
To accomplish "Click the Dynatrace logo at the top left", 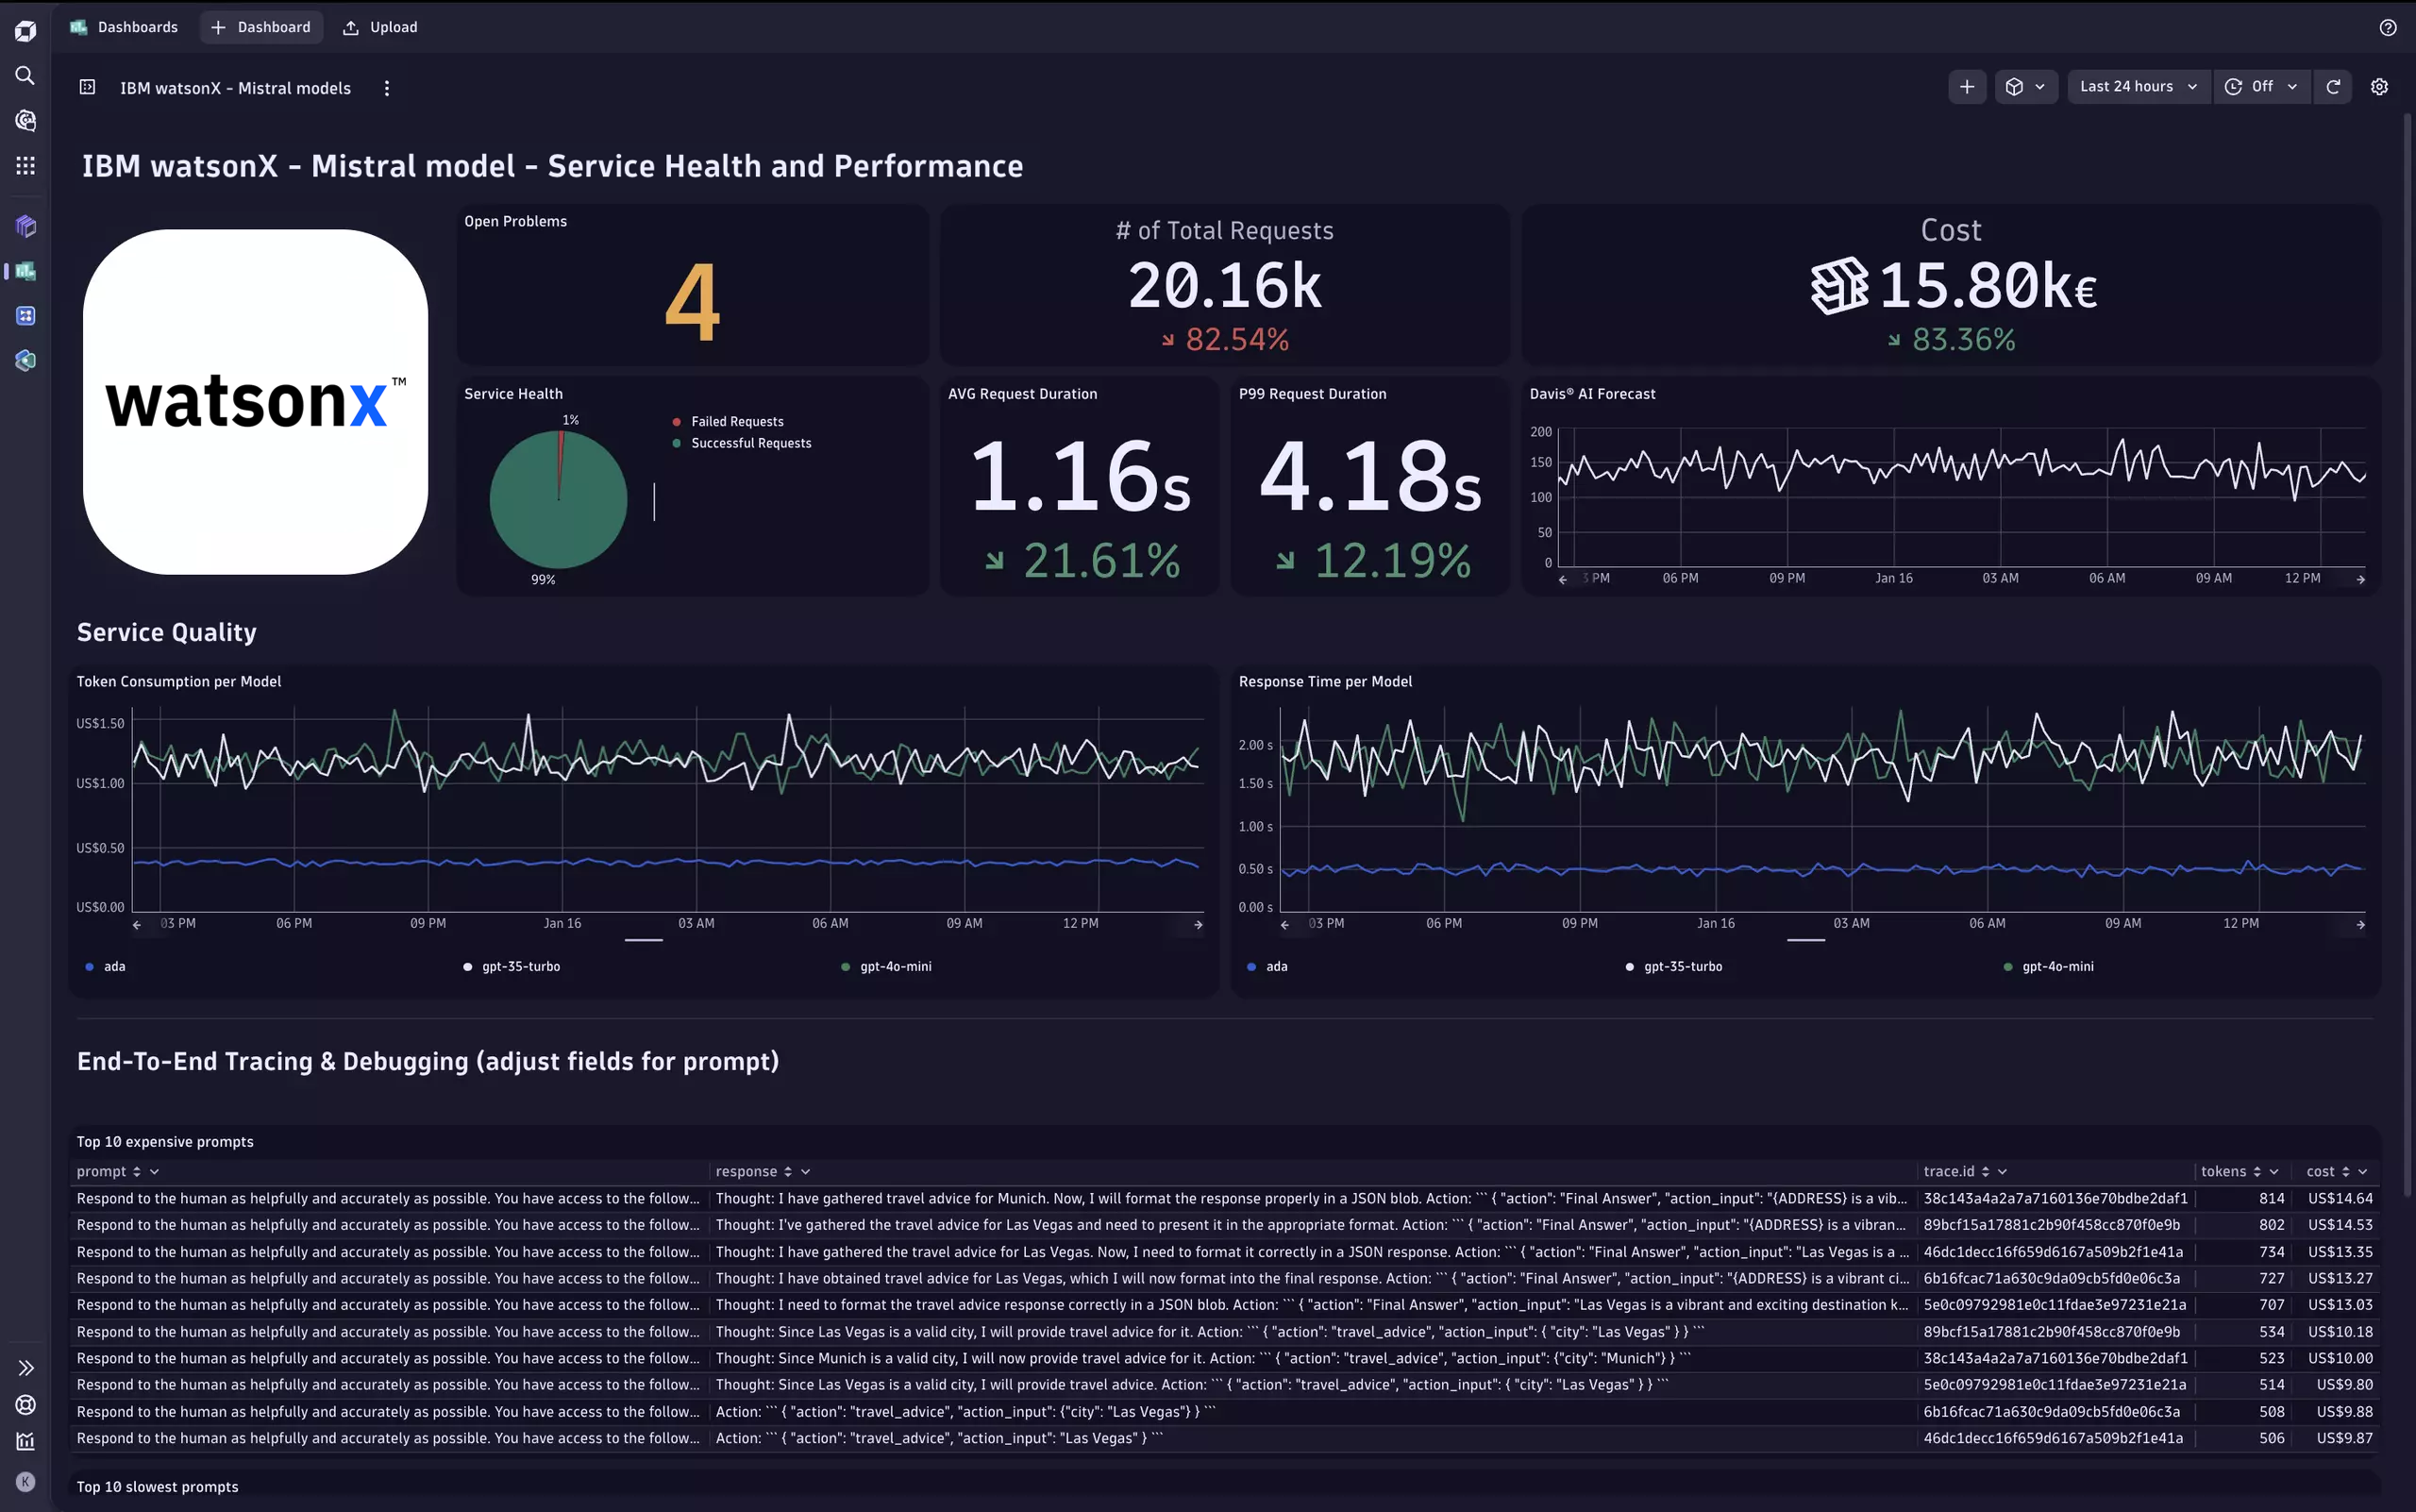I will (x=25, y=30).
